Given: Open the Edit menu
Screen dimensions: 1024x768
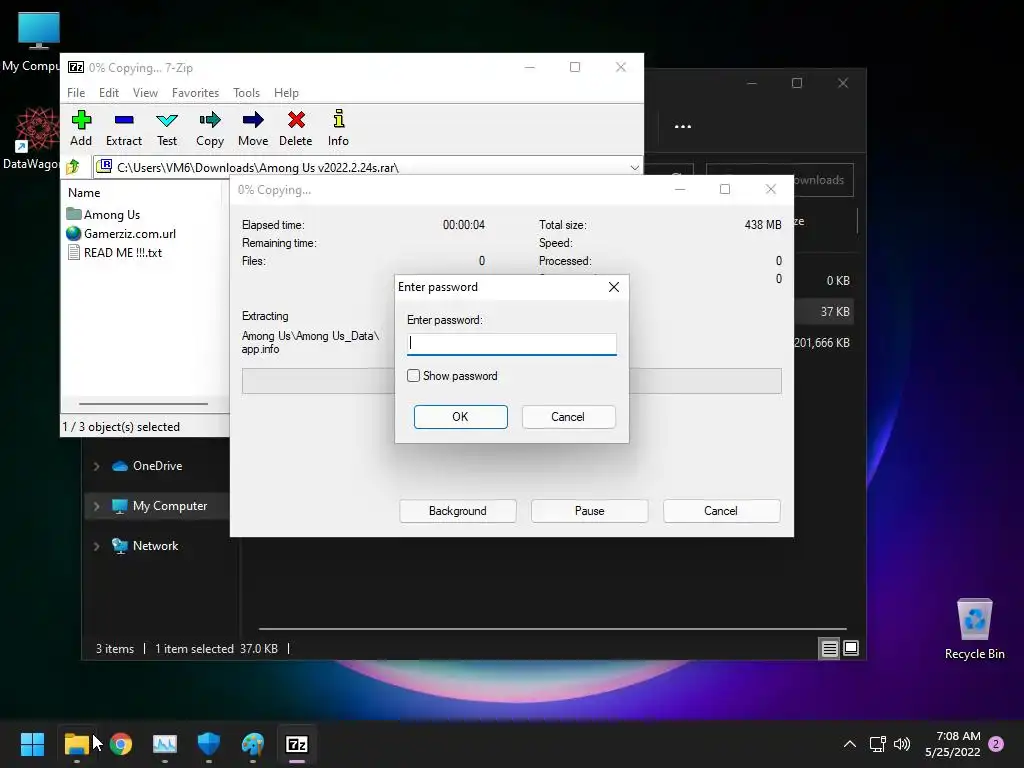Looking at the screenshot, I should pos(108,93).
